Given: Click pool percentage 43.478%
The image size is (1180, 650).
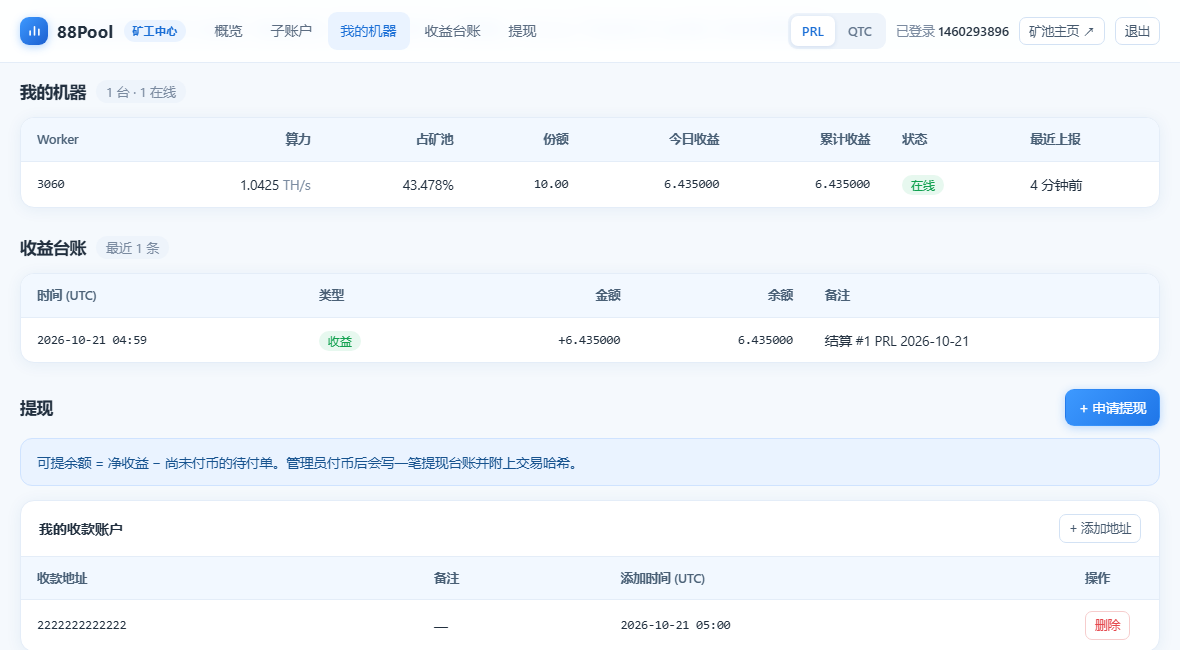Looking at the screenshot, I should 428,185.
